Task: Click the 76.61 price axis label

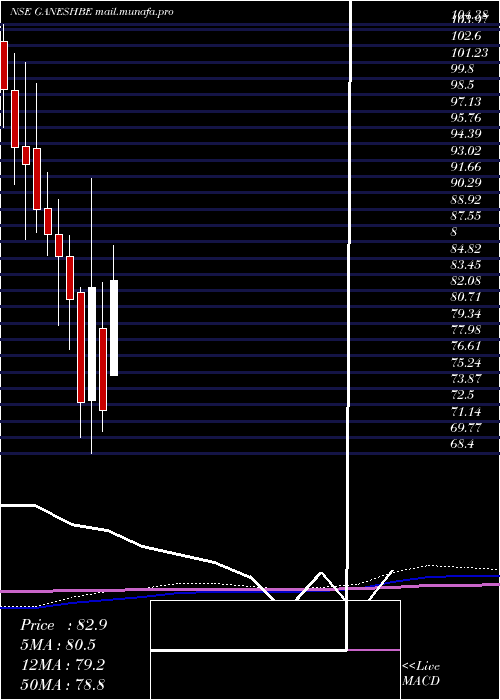Action: [x=466, y=346]
